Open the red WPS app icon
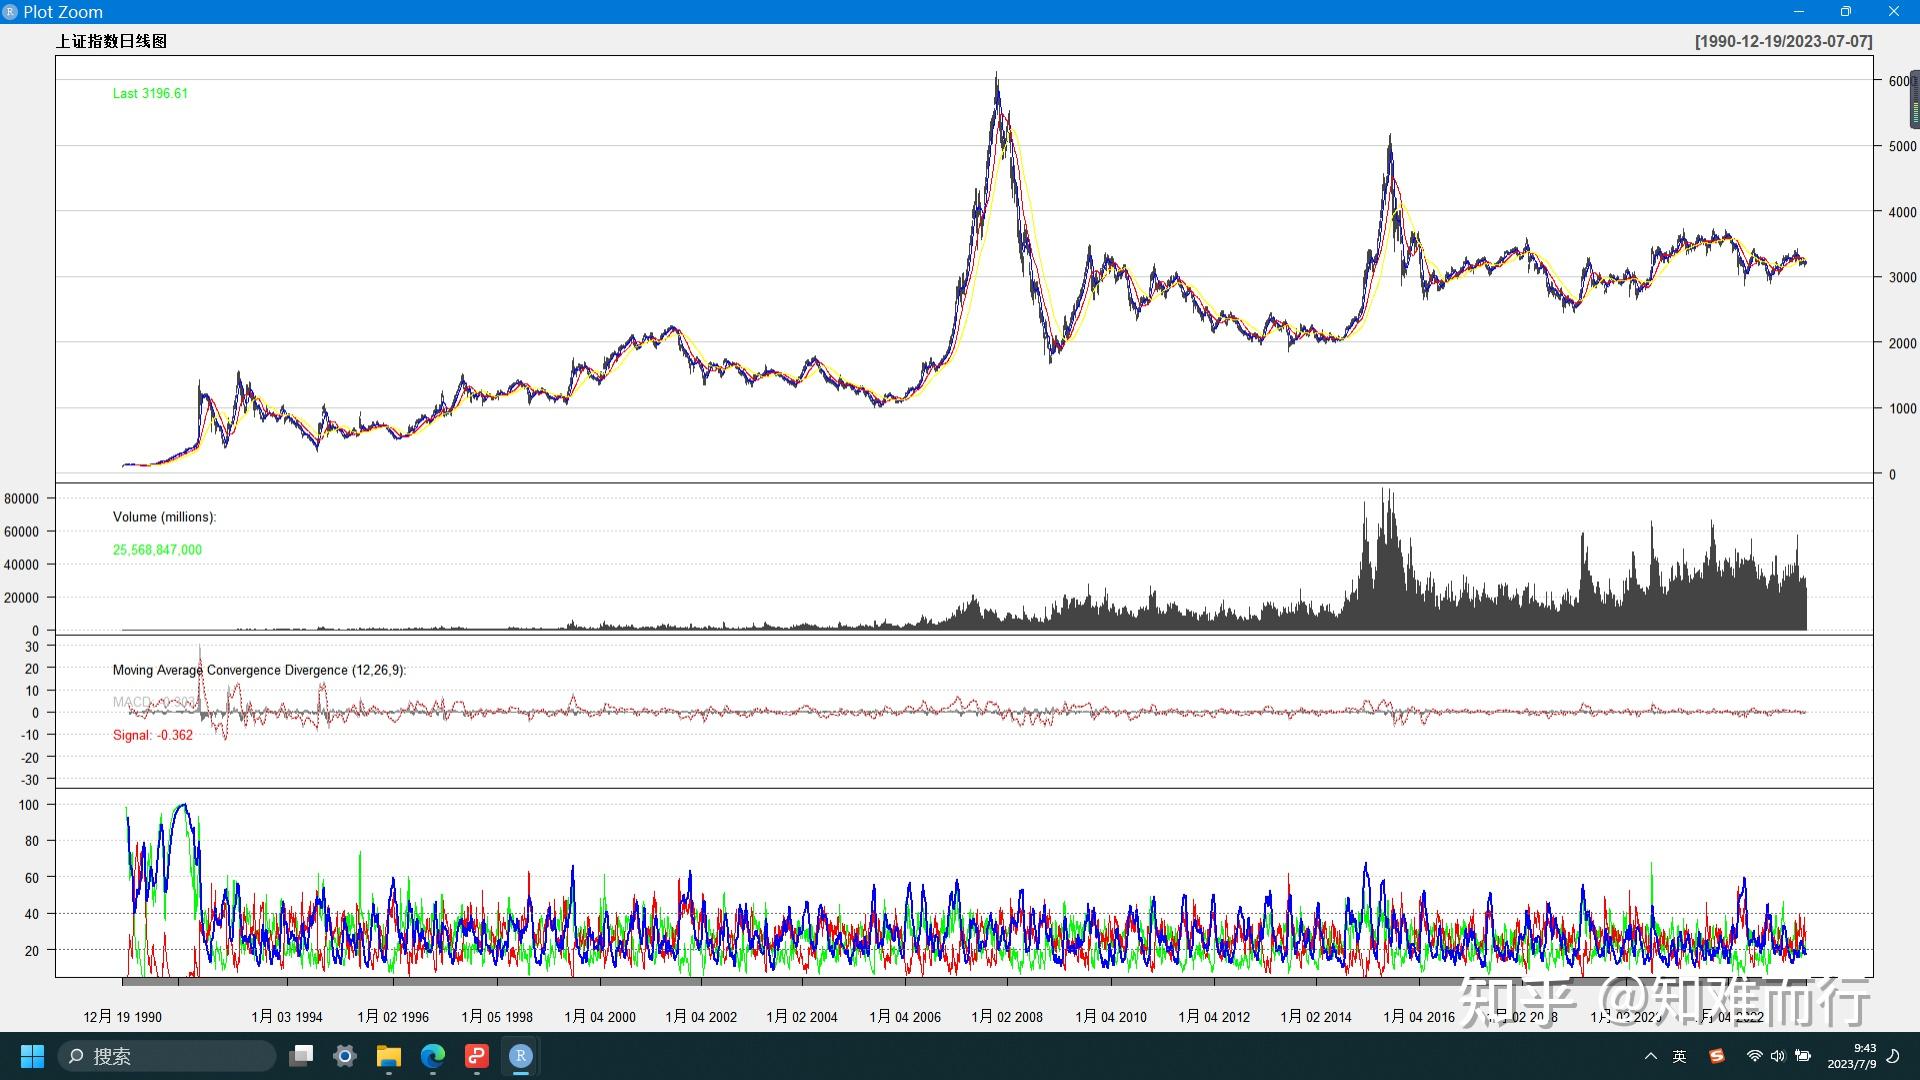Viewport: 1920px width, 1080px height. click(x=477, y=1056)
